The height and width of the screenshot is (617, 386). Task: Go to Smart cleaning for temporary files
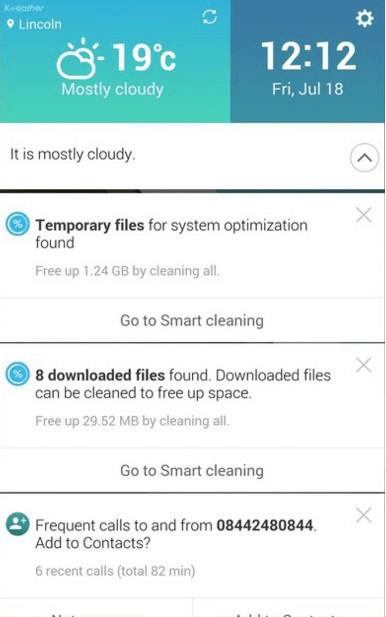click(x=192, y=320)
